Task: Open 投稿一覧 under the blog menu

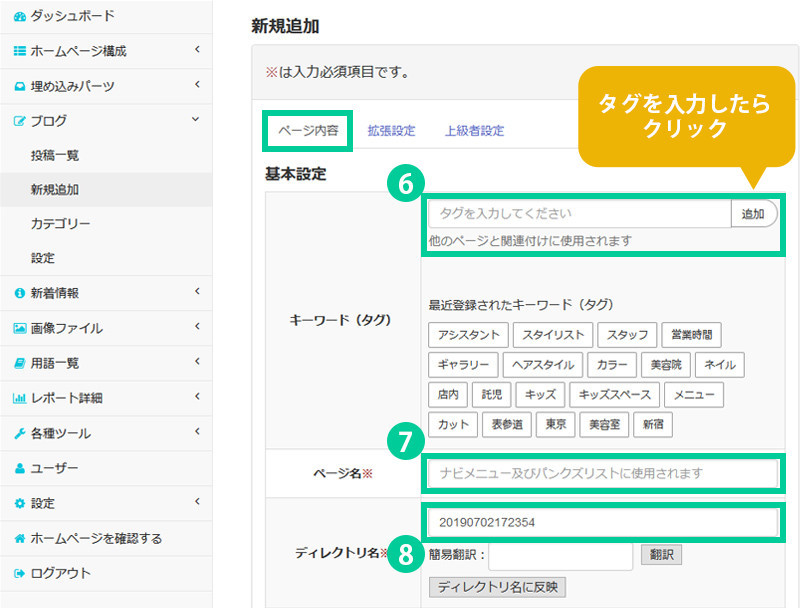Action: coord(55,155)
